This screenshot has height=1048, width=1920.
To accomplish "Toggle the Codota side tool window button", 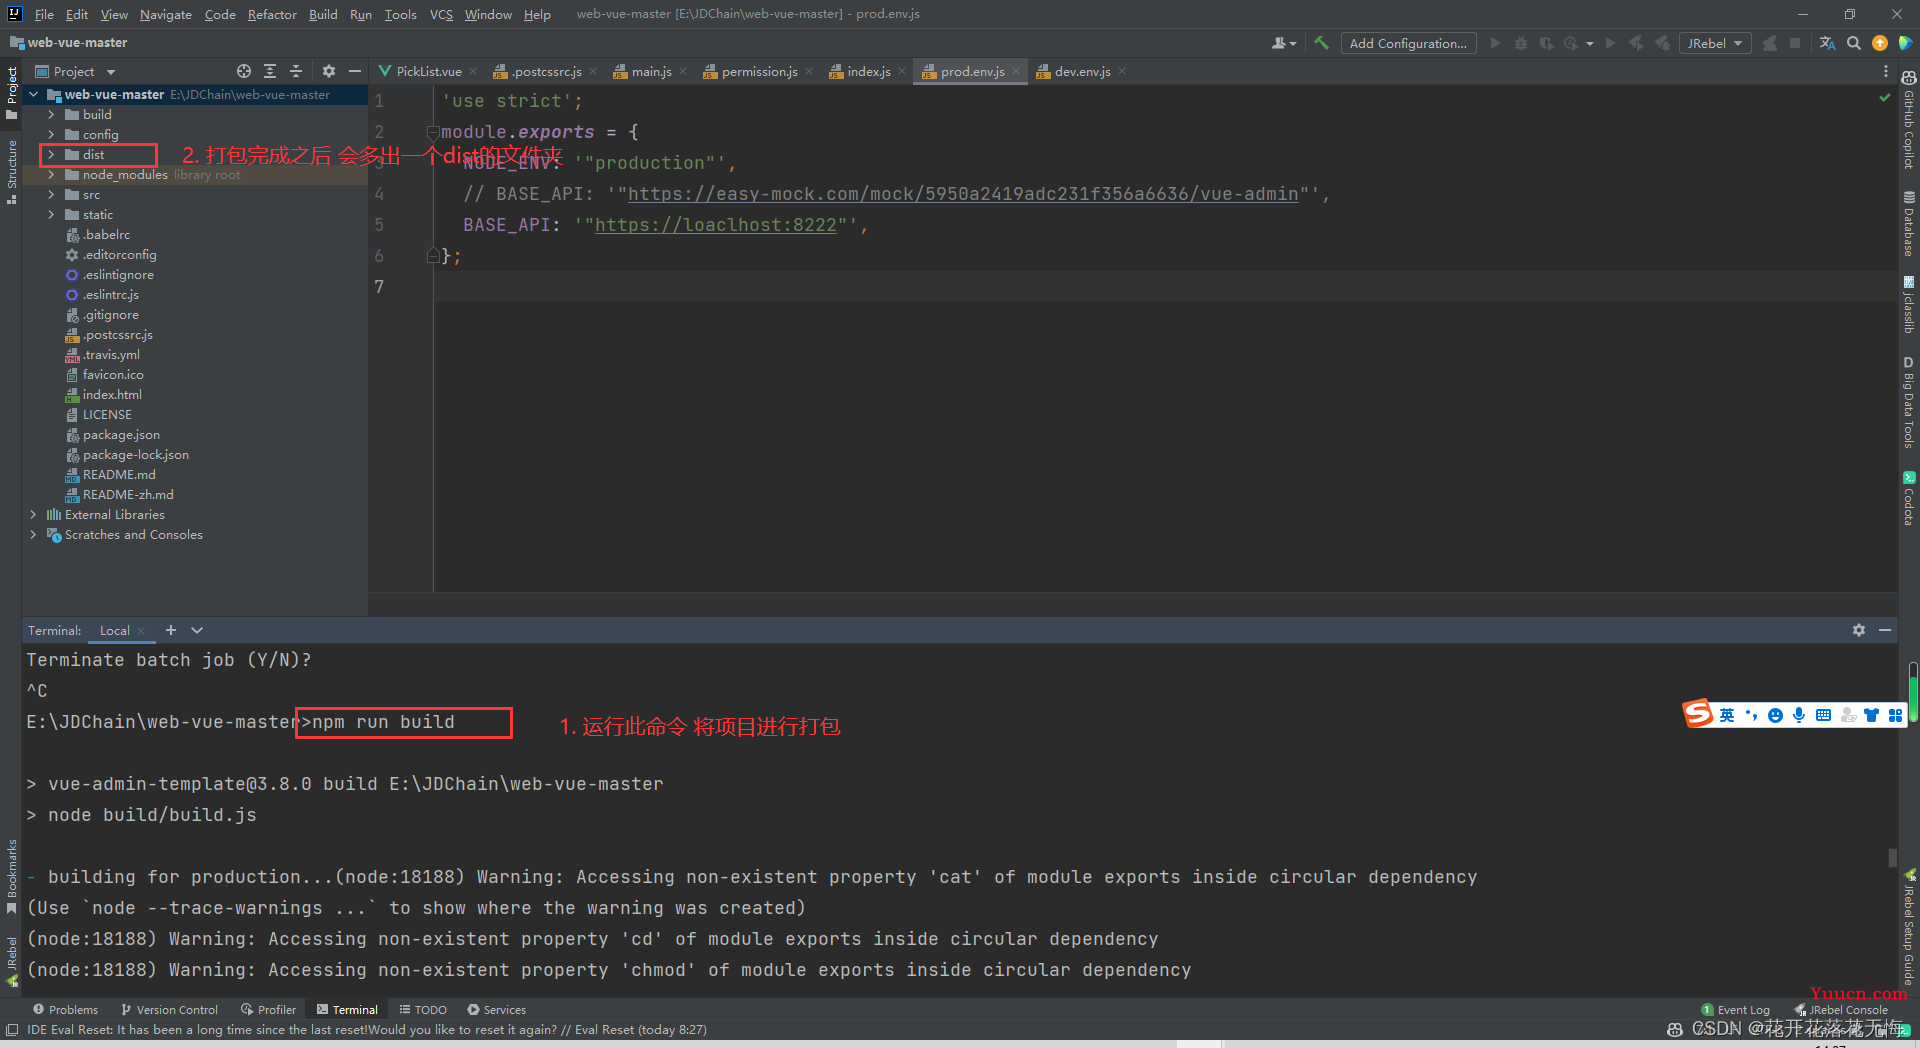I will (x=1908, y=498).
